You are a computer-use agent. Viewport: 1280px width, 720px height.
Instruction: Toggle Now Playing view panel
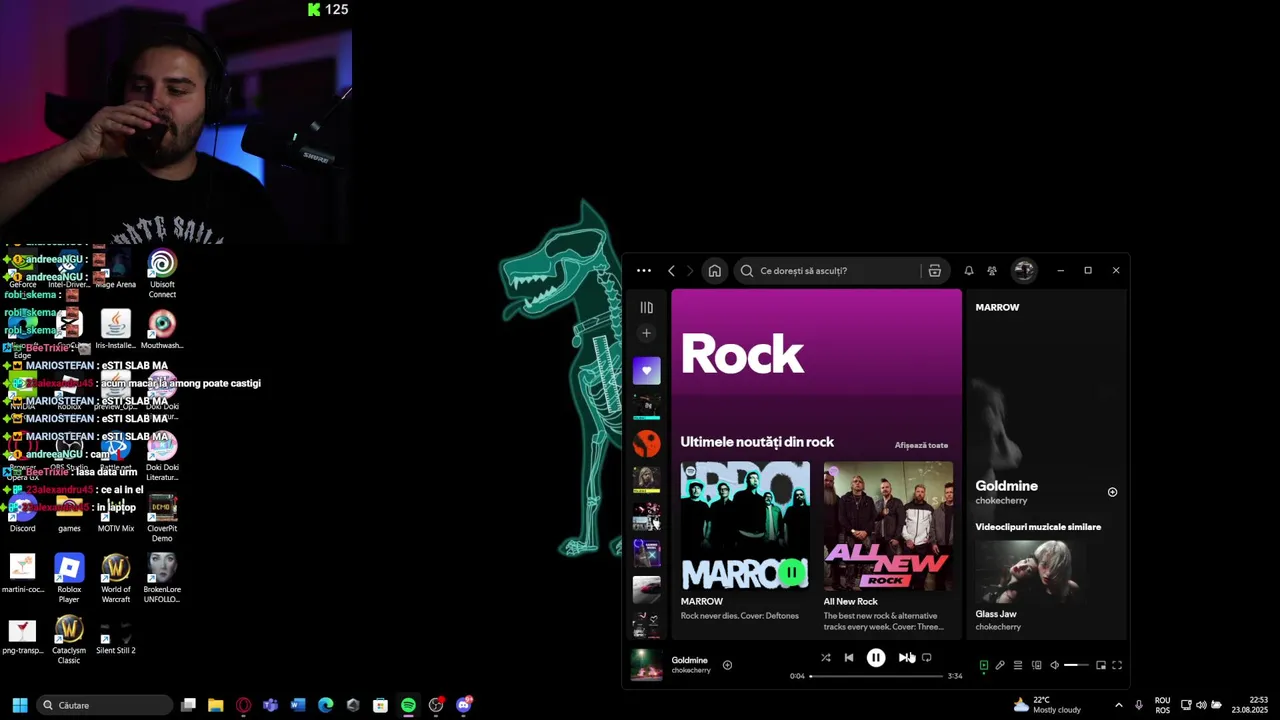(984, 665)
